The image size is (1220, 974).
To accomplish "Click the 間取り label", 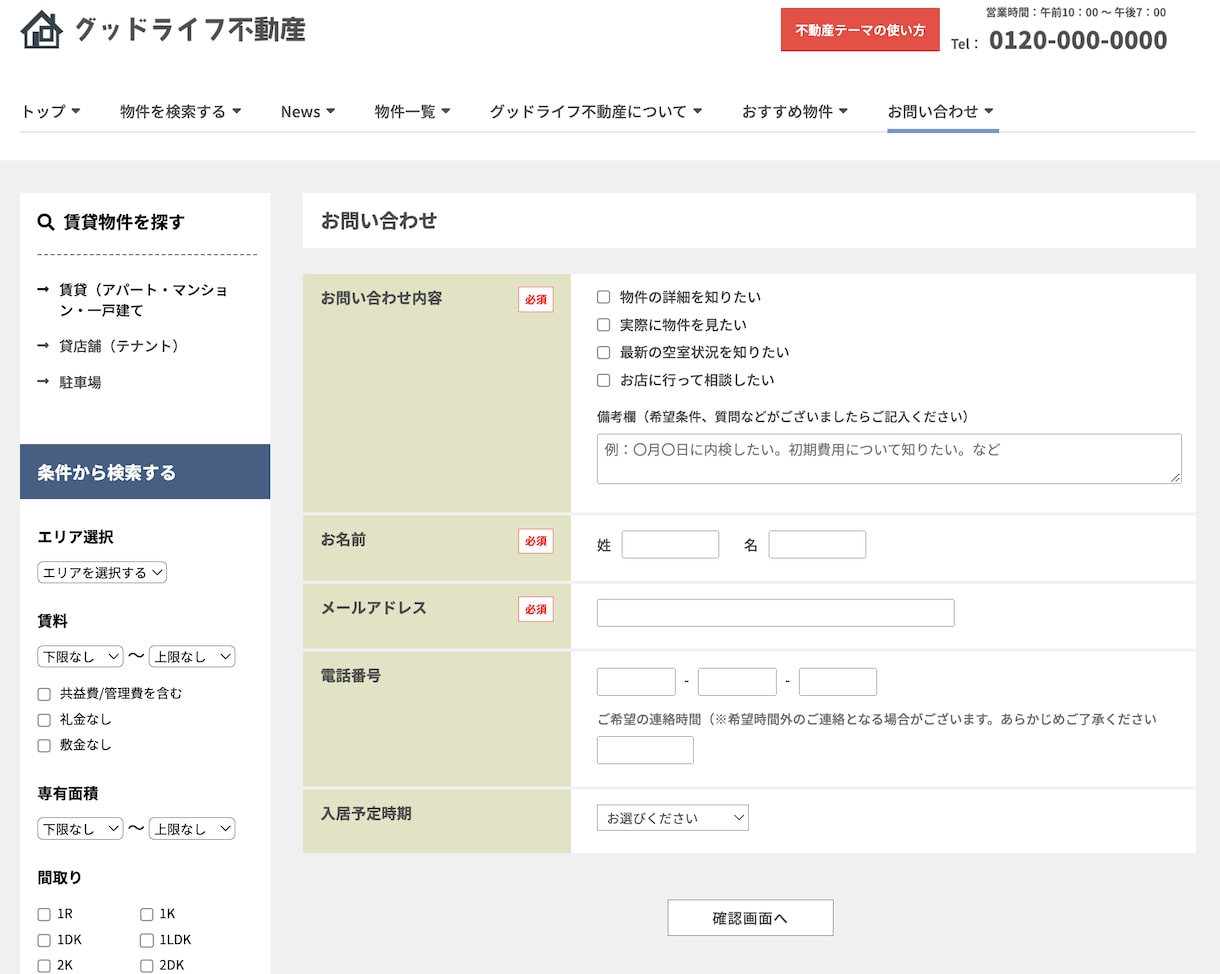I will click(60, 878).
